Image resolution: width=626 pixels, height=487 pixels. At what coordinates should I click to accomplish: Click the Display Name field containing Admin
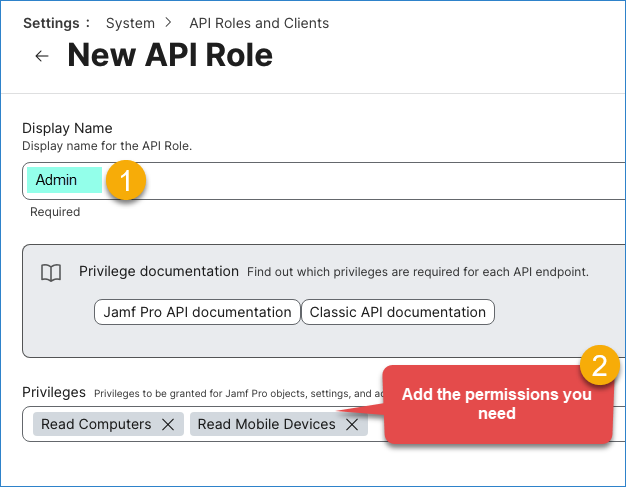click(350, 181)
